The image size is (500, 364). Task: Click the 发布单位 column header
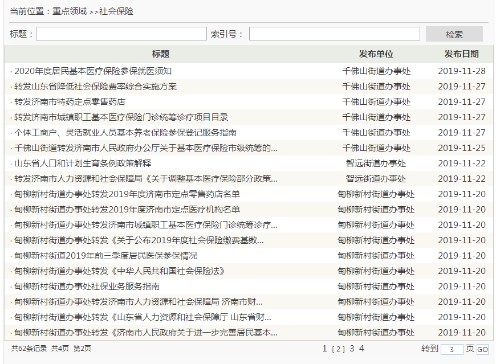(376, 54)
